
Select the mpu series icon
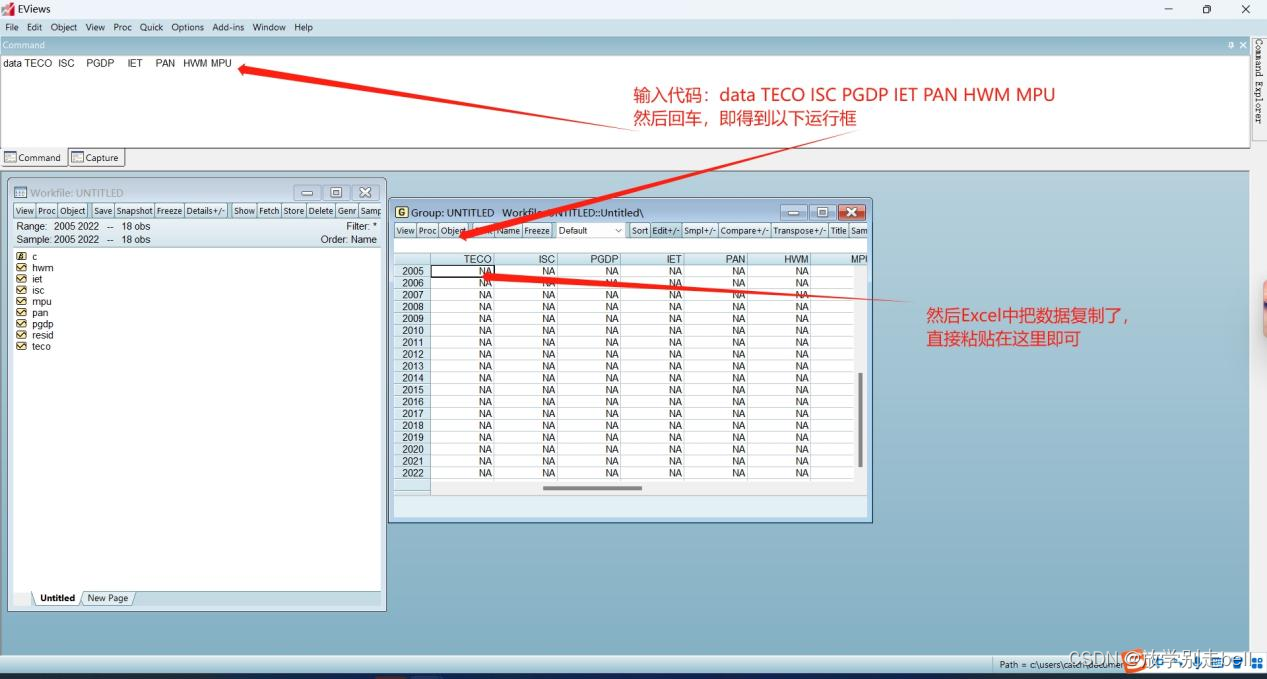tap(21, 301)
